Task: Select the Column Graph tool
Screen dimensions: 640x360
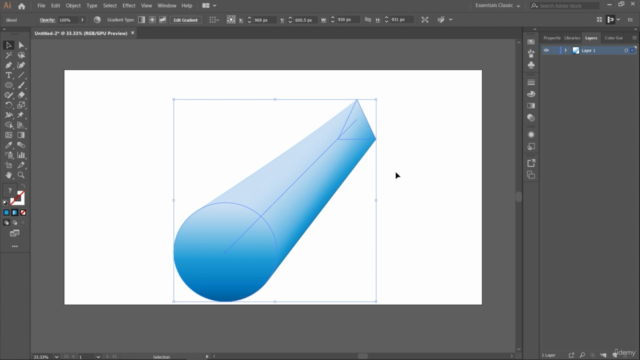Action: coord(21,155)
